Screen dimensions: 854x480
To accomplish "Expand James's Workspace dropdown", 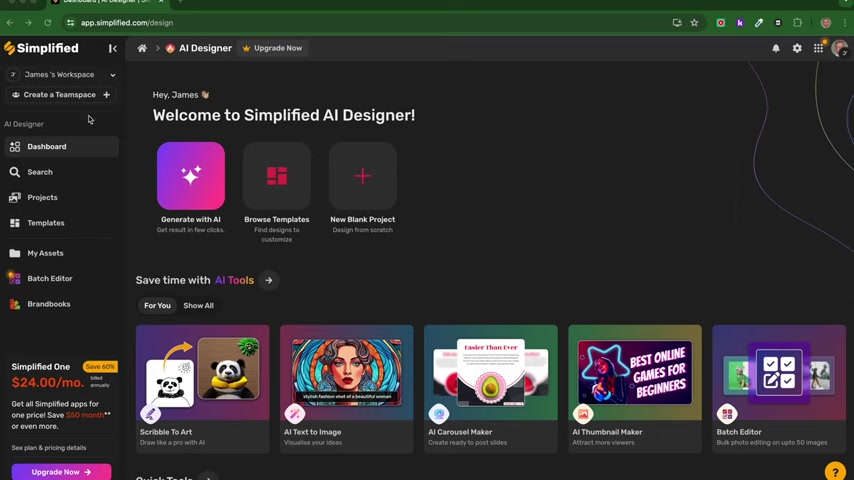I will [112, 75].
